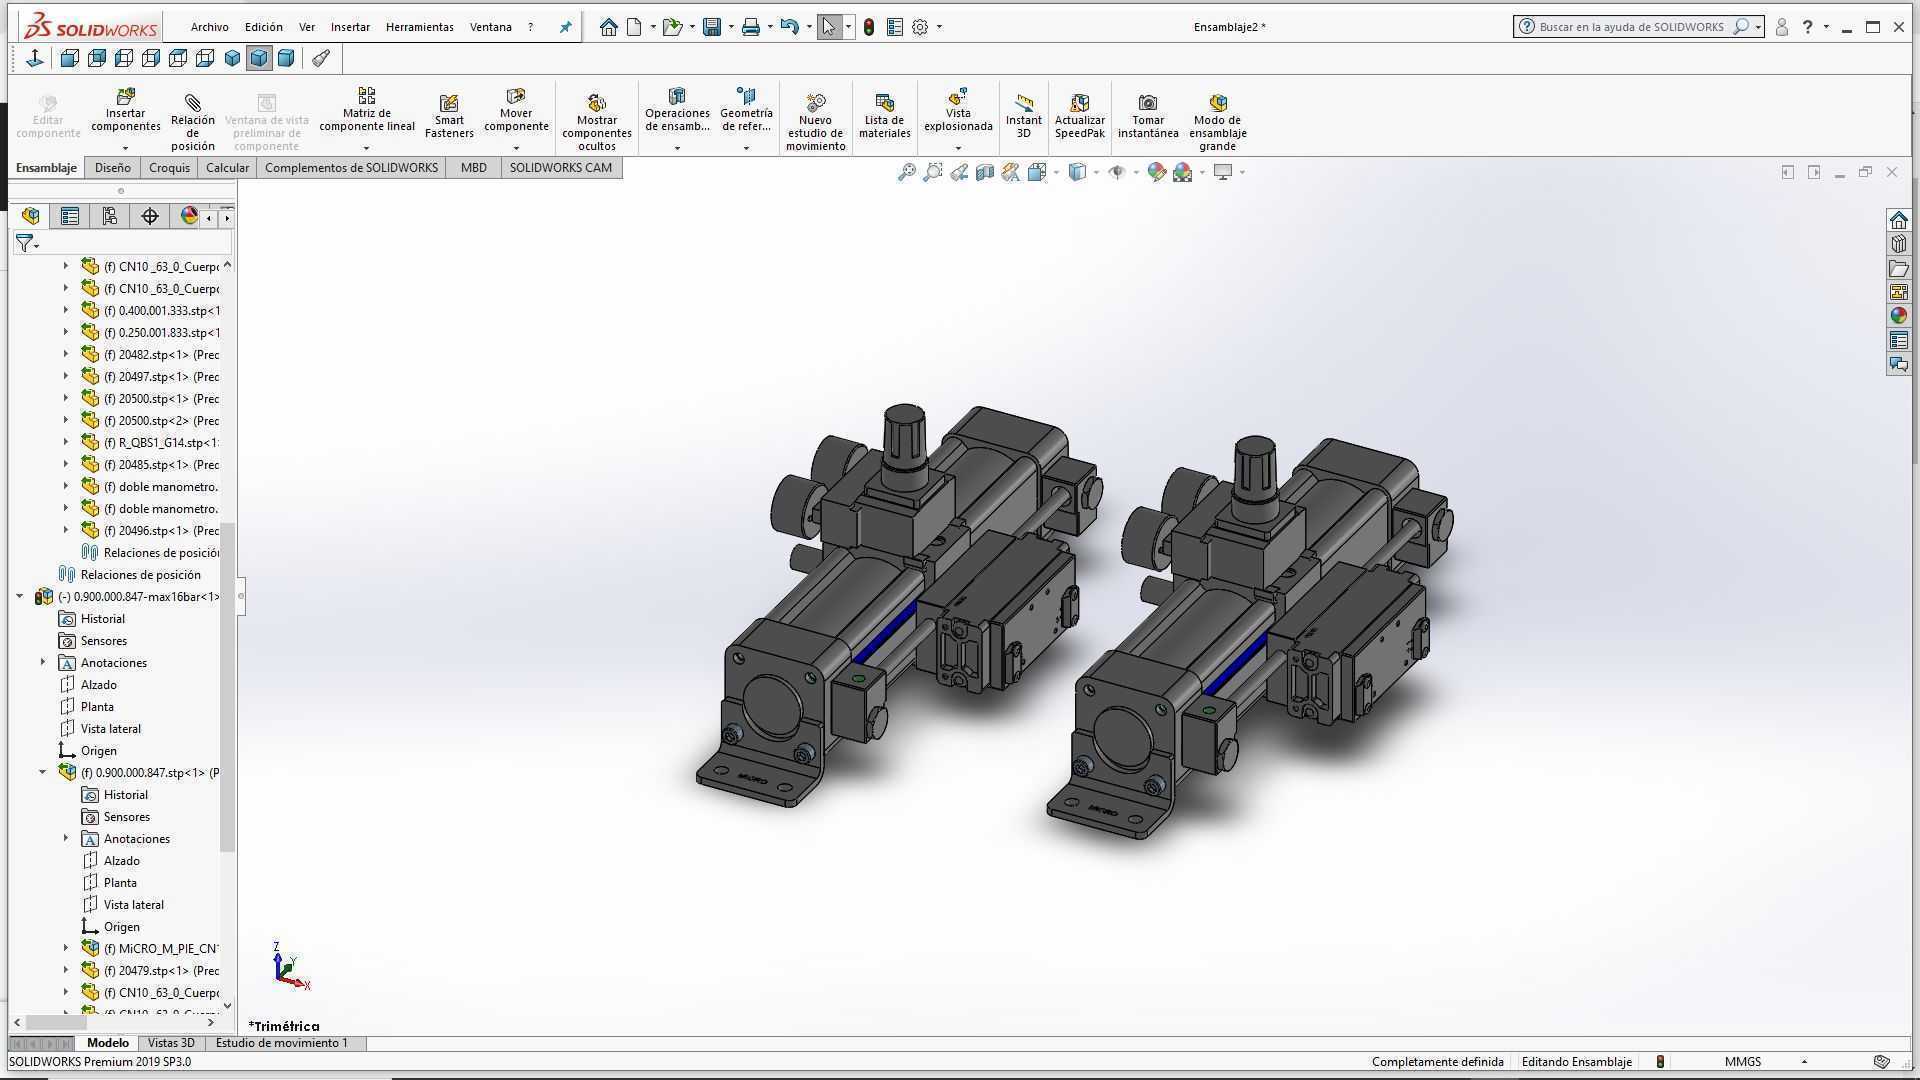Select the Smart Fasteners tool

(449, 118)
